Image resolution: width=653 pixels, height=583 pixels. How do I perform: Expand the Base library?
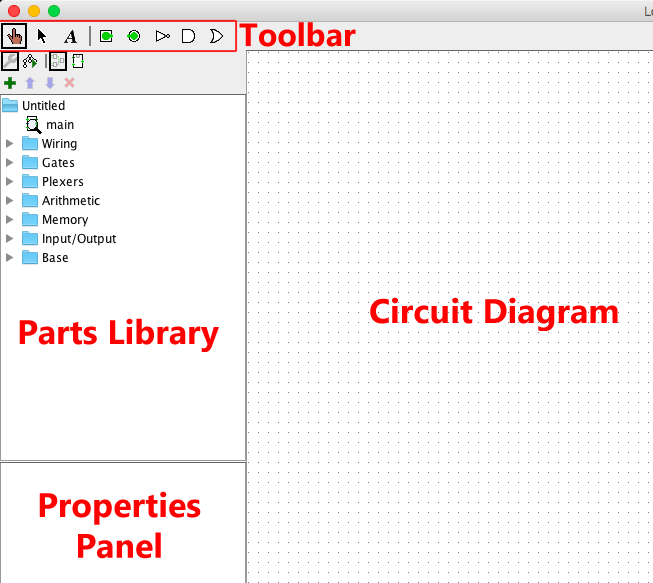coord(10,258)
